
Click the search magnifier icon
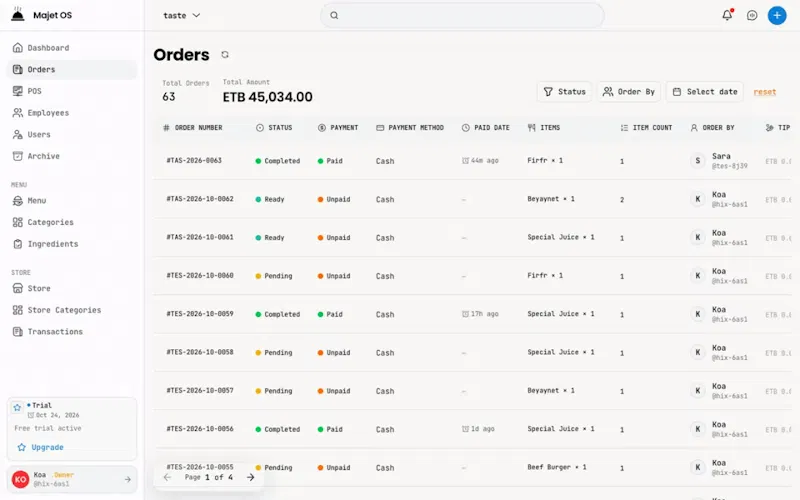click(334, 15)
